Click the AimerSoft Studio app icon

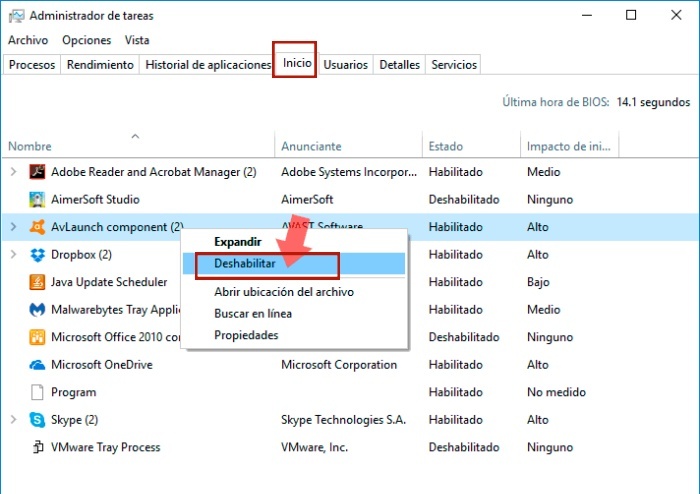click(x=37, y=199)
